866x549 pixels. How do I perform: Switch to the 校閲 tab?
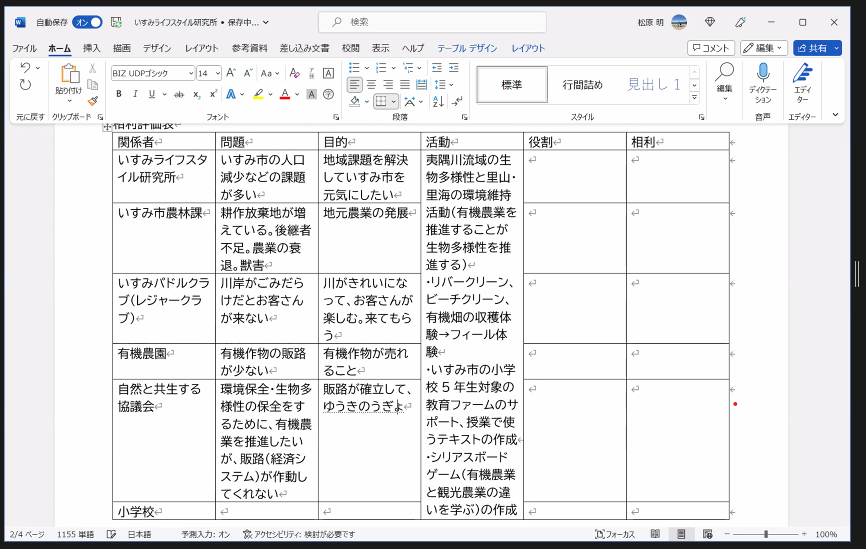click(x=350, y=48)
